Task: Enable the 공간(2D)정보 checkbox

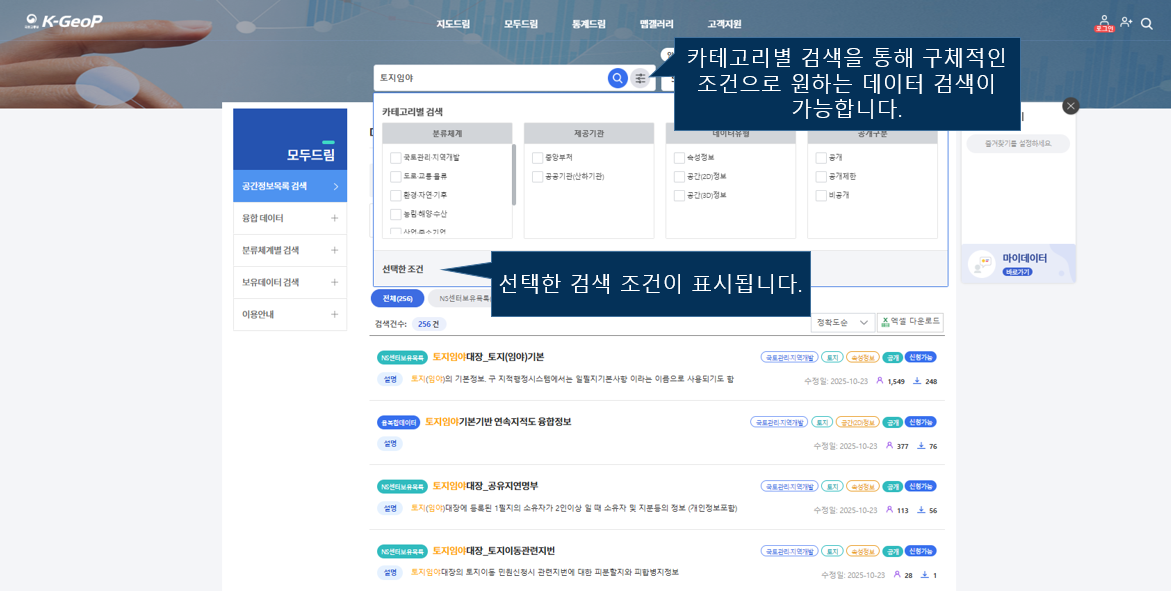Action: tap(679, 176)
